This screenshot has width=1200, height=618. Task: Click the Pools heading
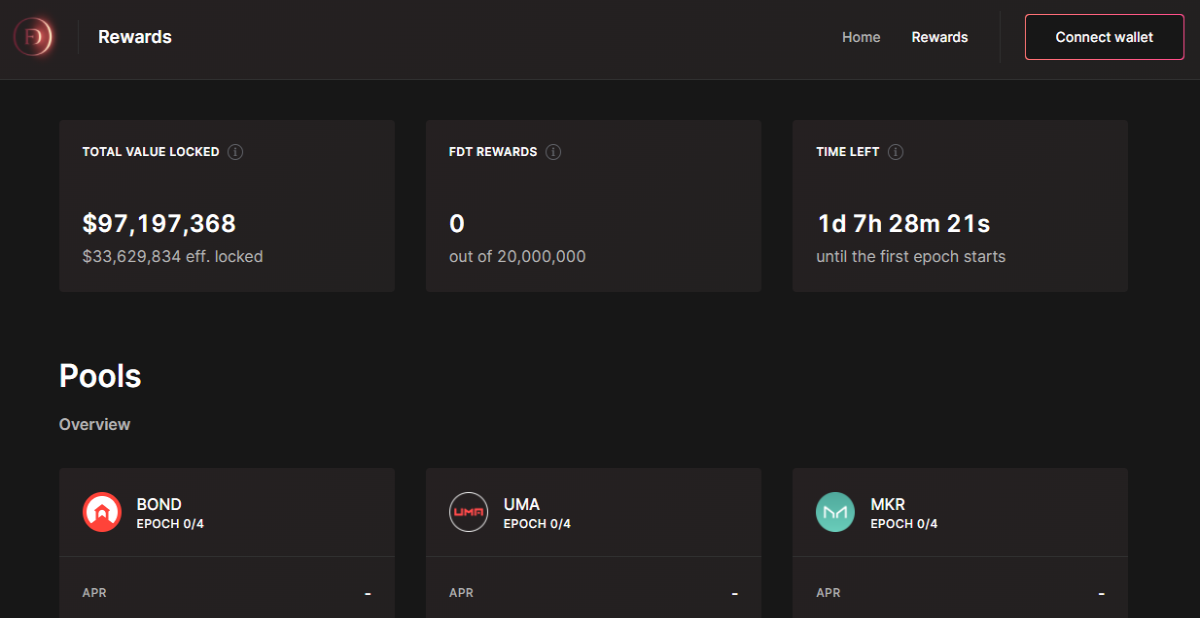point(100,376)
